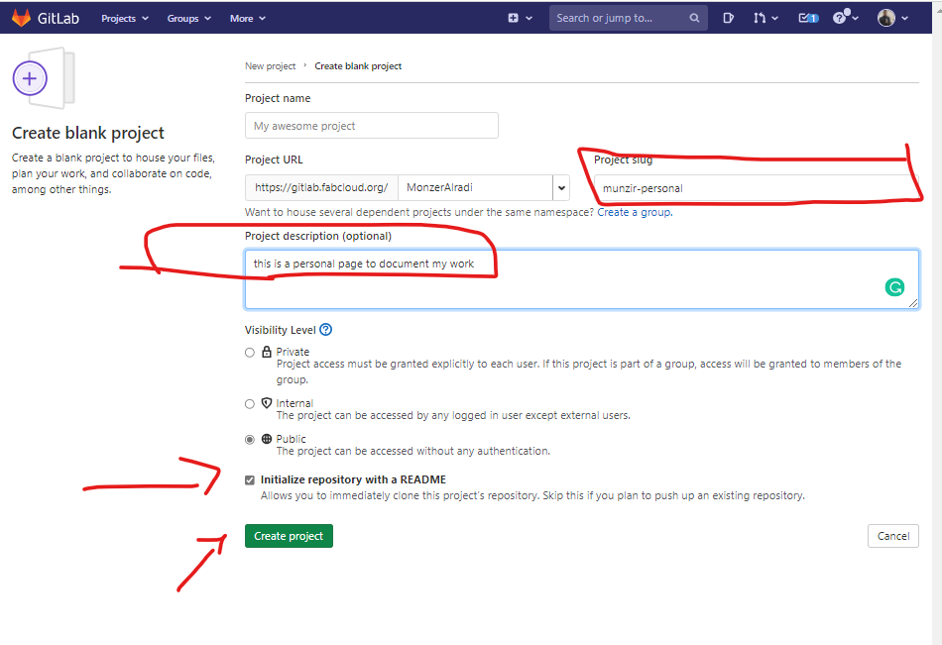The image size is (942, 645).
Task: Click the Public globe icon
Action: click(x=267, y=439)
